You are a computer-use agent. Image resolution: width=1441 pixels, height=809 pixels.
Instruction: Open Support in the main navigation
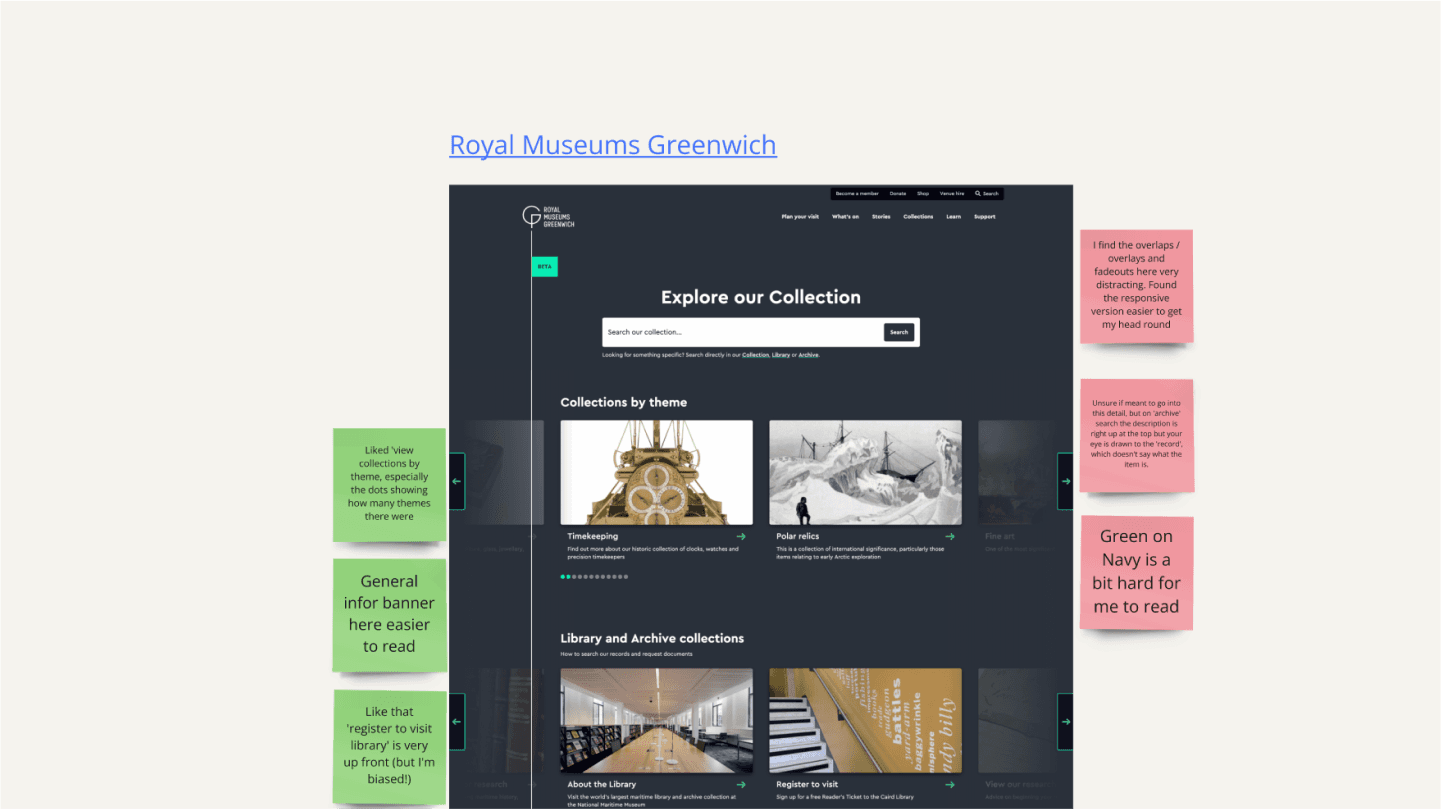point(985,217)
